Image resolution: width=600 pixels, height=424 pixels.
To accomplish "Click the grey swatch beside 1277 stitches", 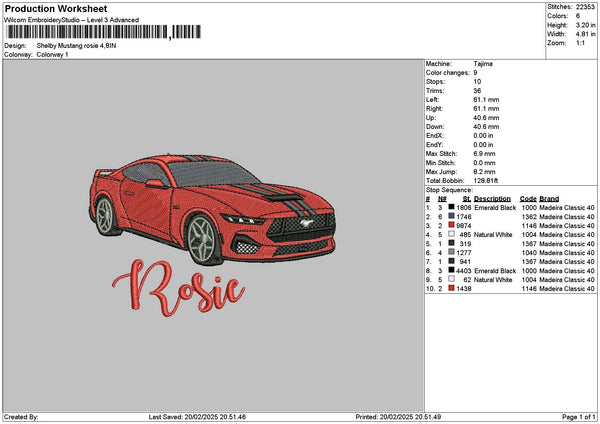I will click(x=452, y=252).
